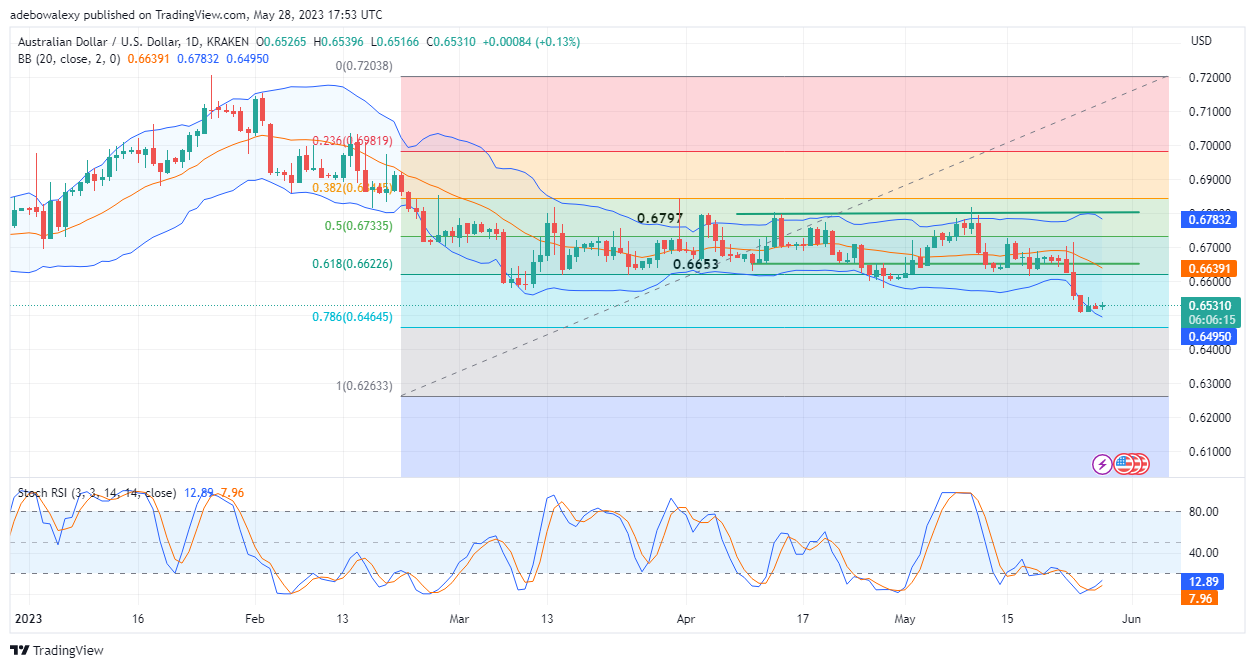Click the Apr label on the time axis
This screenshot has width=1255, height=668.
(687, 619)
